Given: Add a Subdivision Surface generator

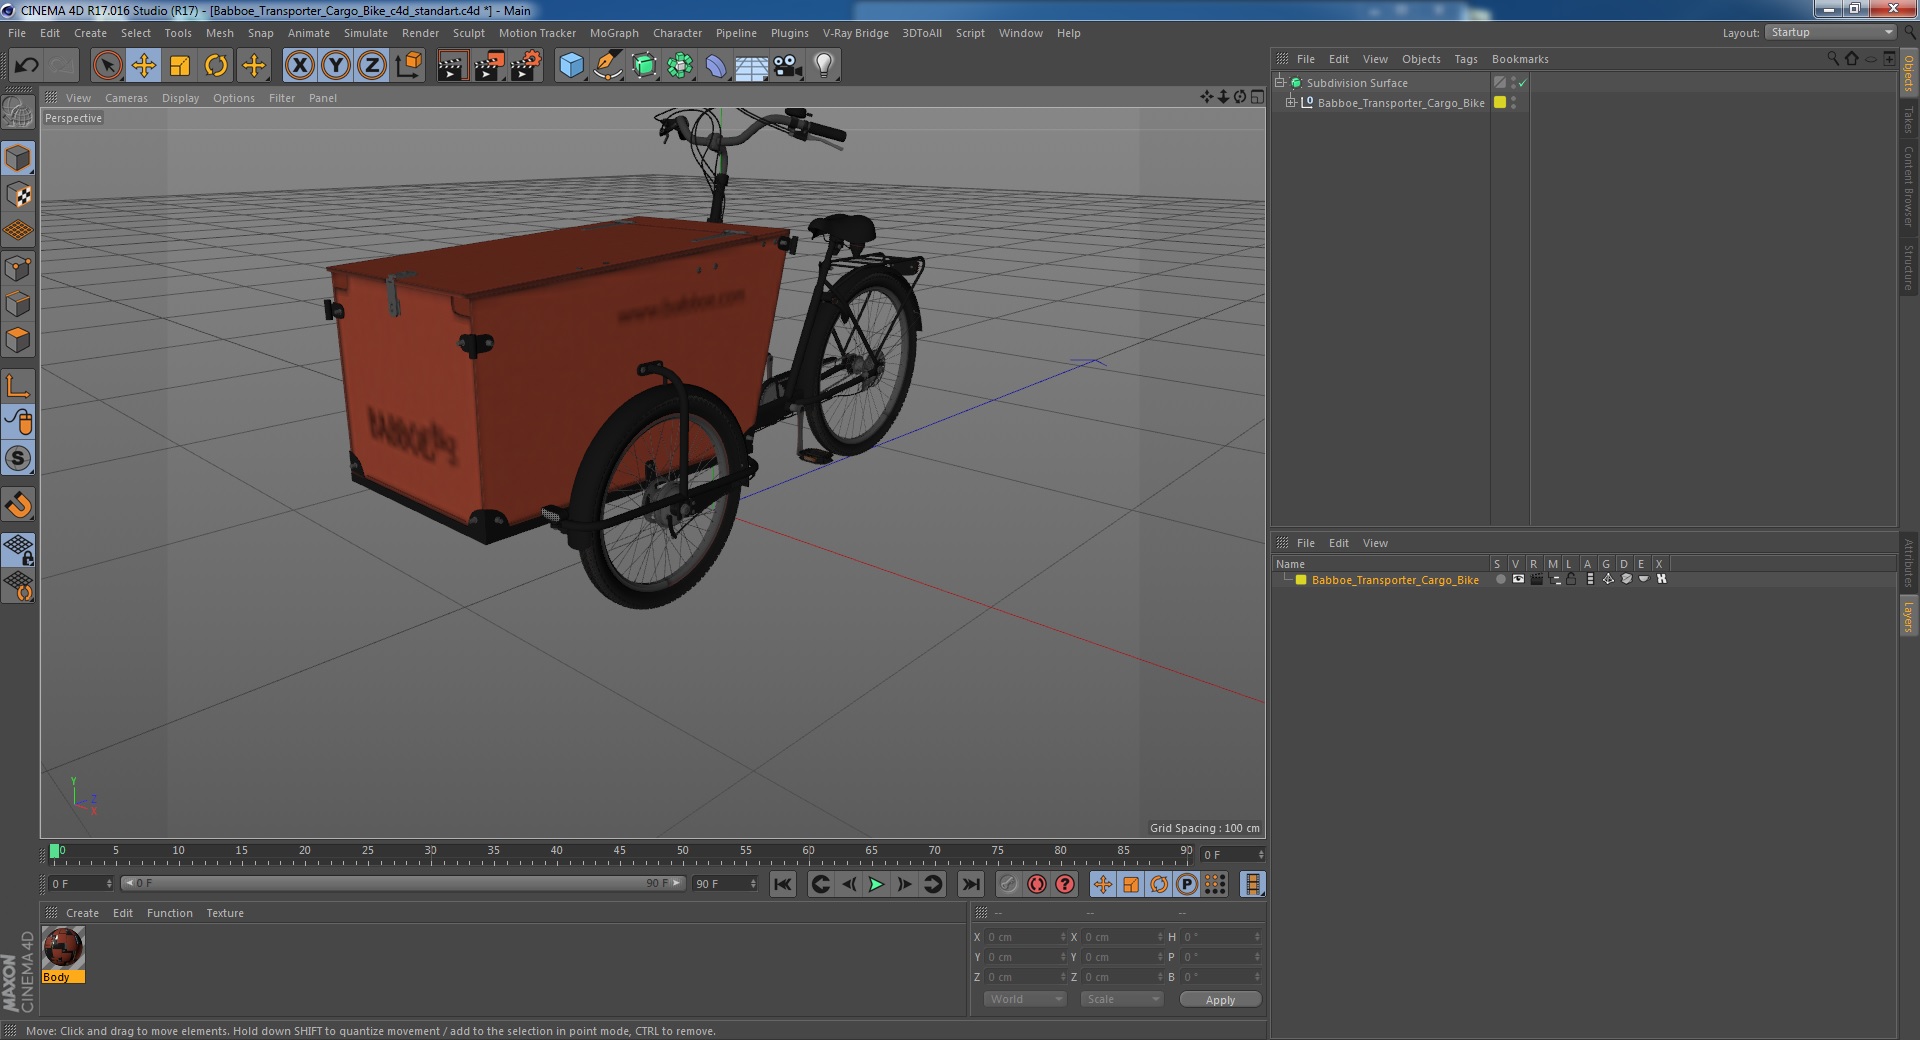Looking at the screenshot, I should pyautogui.click(x=644, y=66).
